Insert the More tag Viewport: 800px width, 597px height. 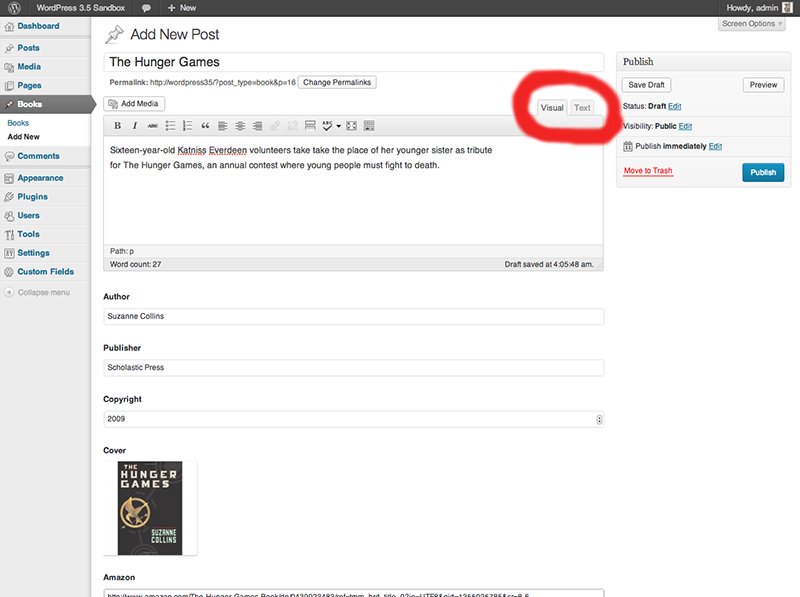point(310,126)
